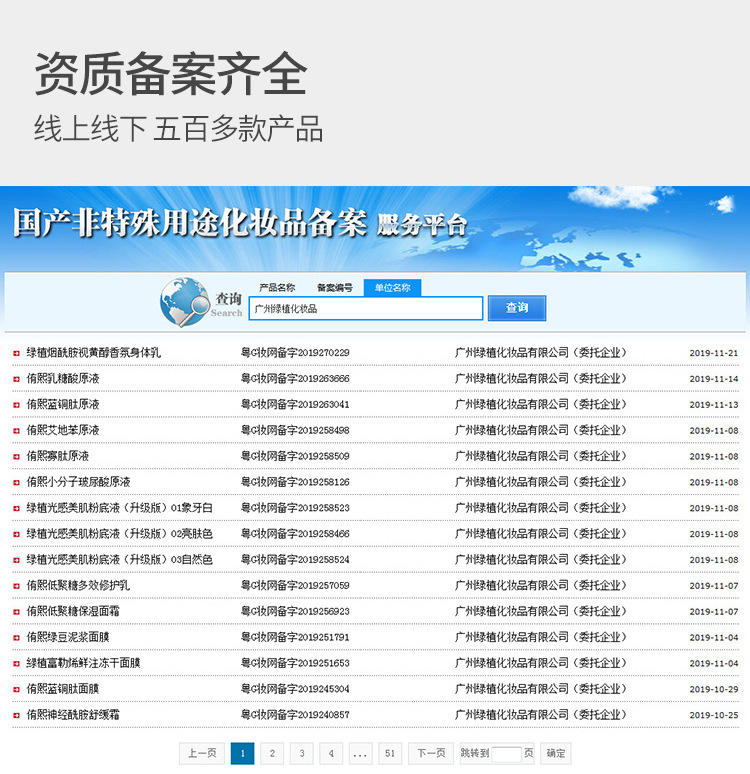This screenshot has width=750, height=774.
Task: Open product 侑熙绿豆泥浆面膜
Action: point(68,637)
